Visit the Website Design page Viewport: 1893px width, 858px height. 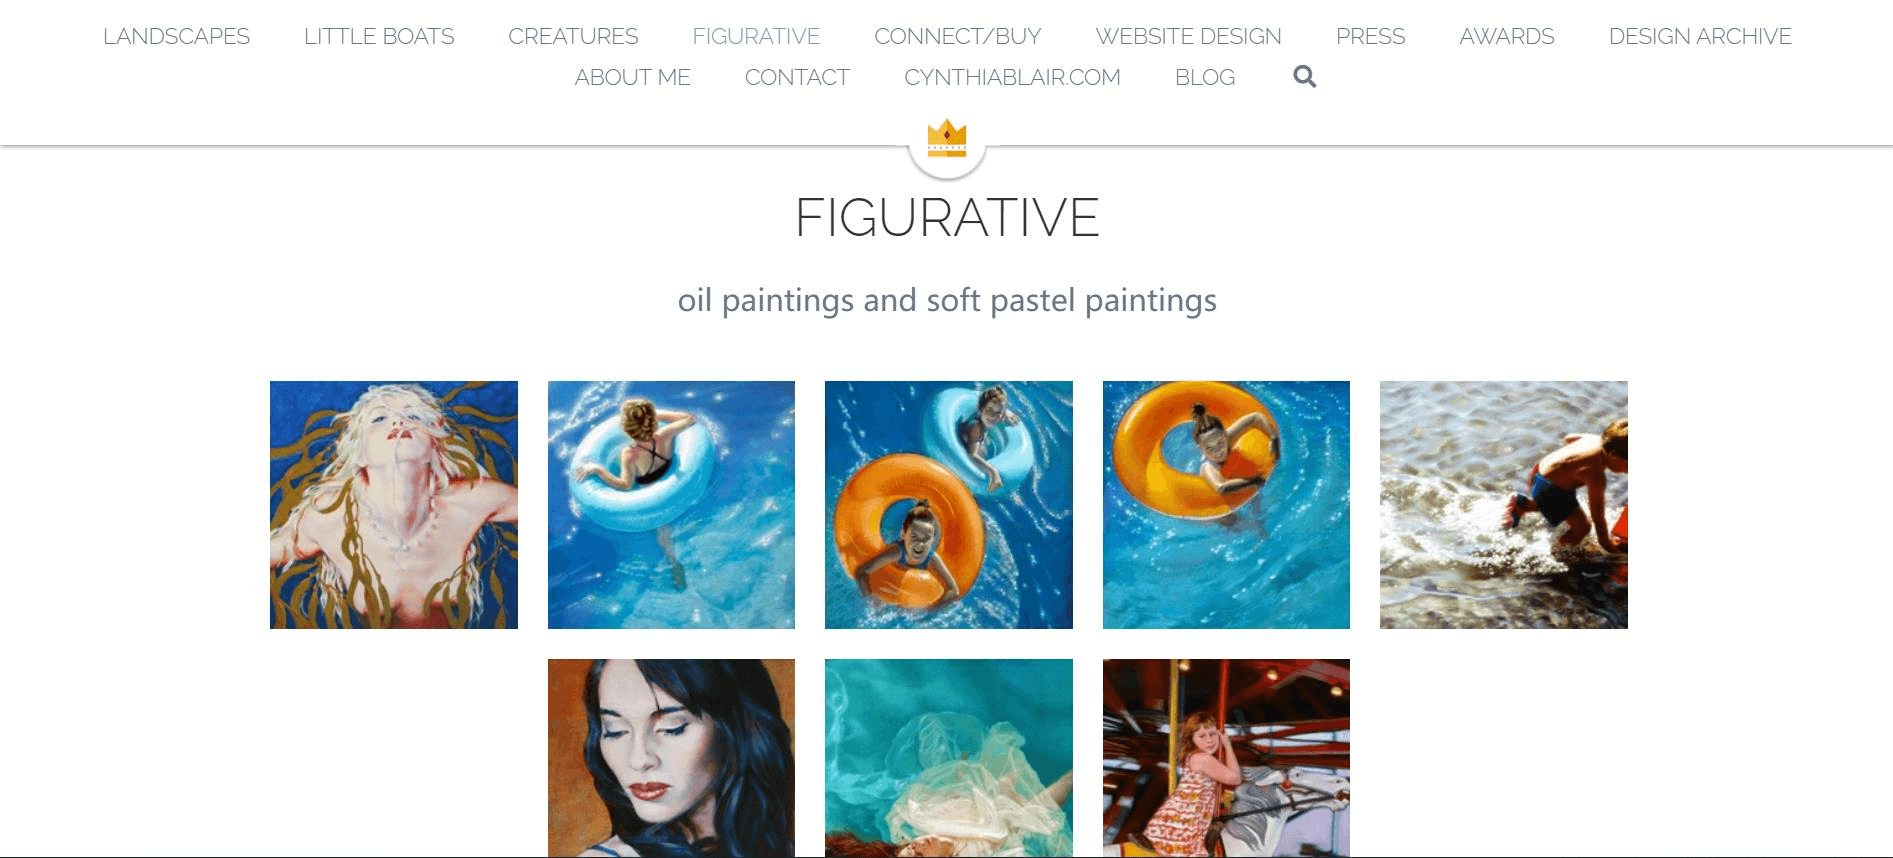pos(1188,36)
